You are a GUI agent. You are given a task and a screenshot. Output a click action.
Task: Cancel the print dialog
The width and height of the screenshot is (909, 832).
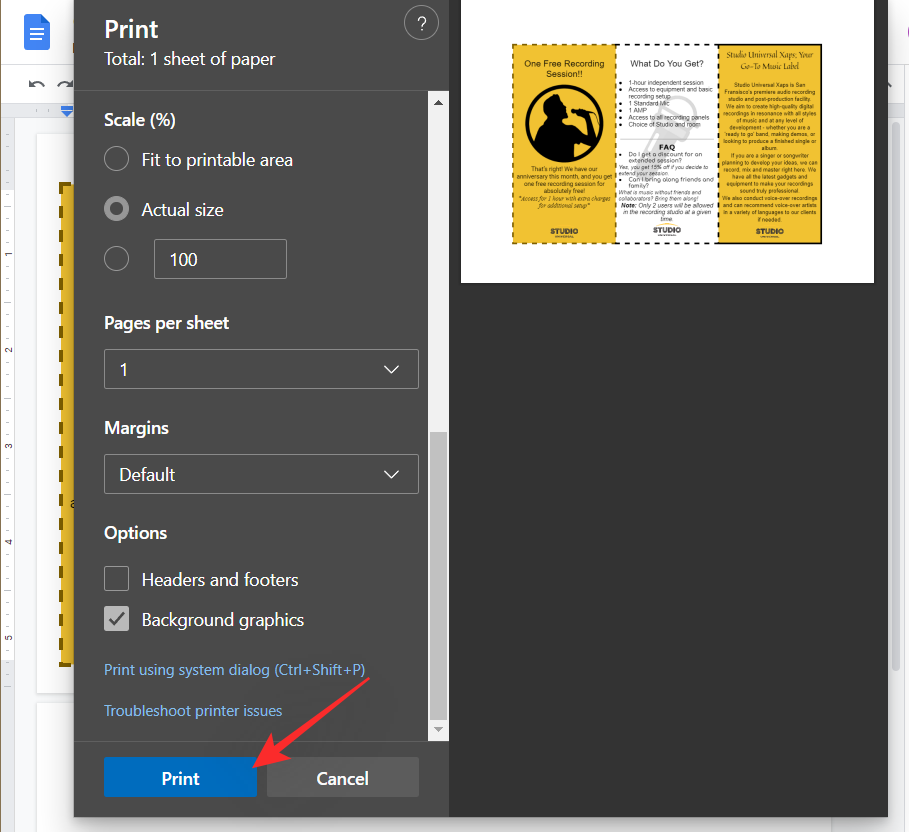(x=342, y=778)
